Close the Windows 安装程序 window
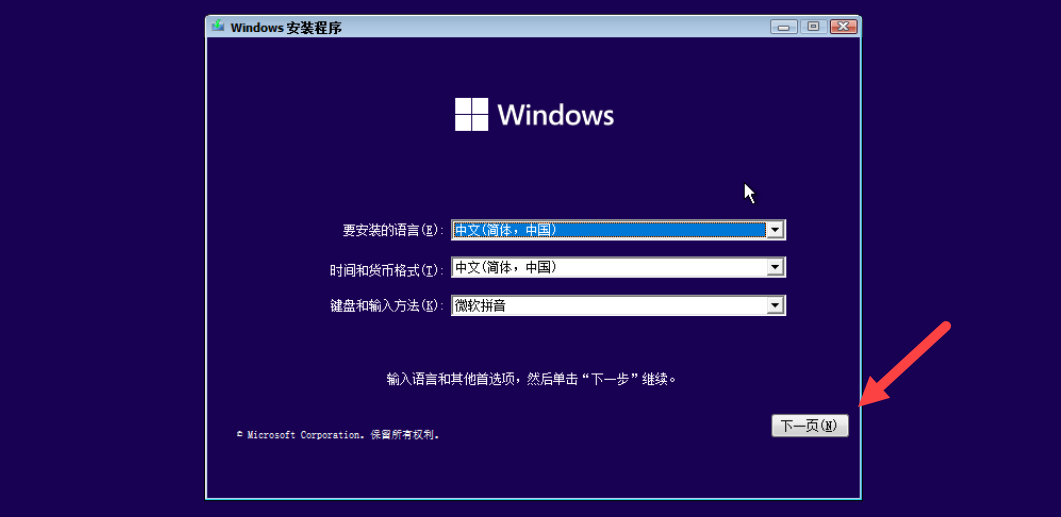 843,27
